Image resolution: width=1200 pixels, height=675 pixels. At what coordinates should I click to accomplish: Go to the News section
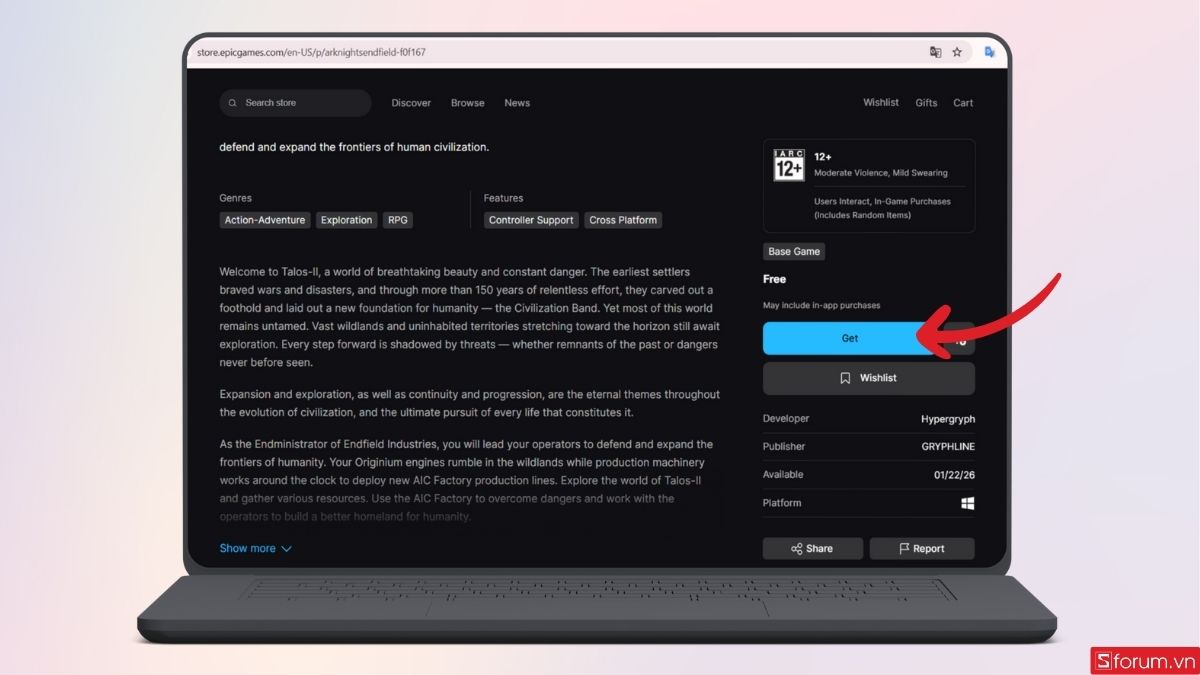[x=517, y=103]
